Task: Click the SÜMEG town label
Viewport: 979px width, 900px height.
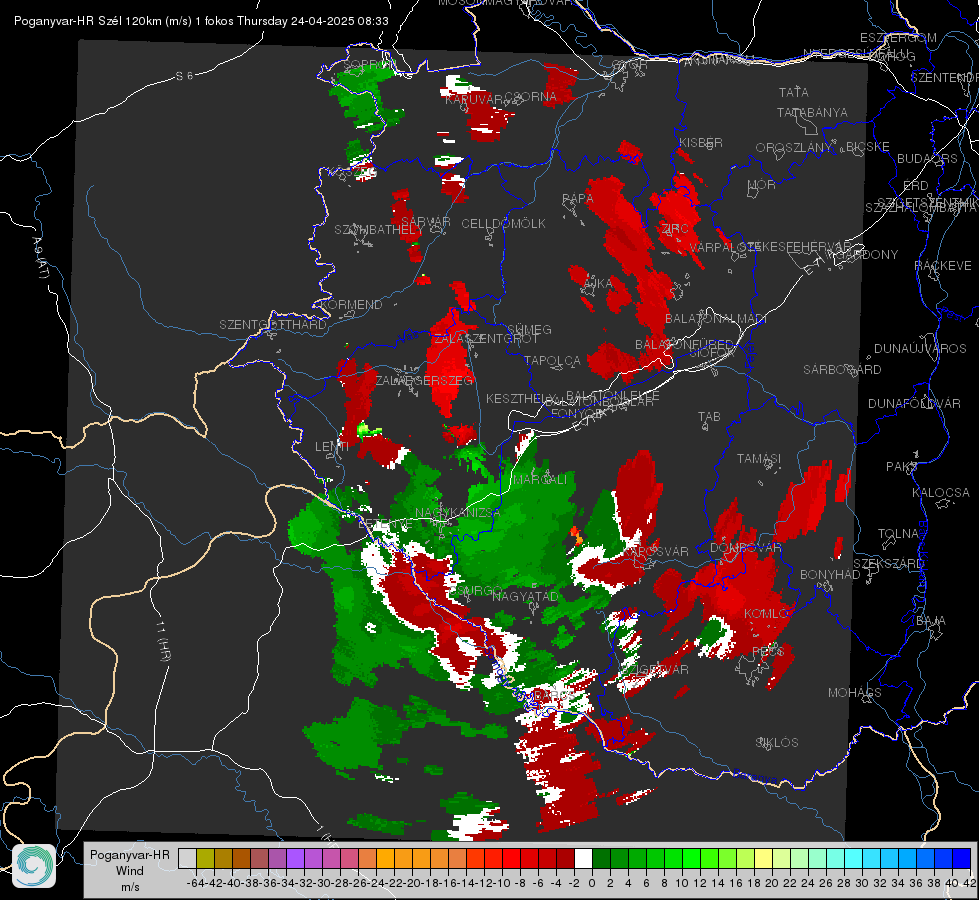Action: 529,329
